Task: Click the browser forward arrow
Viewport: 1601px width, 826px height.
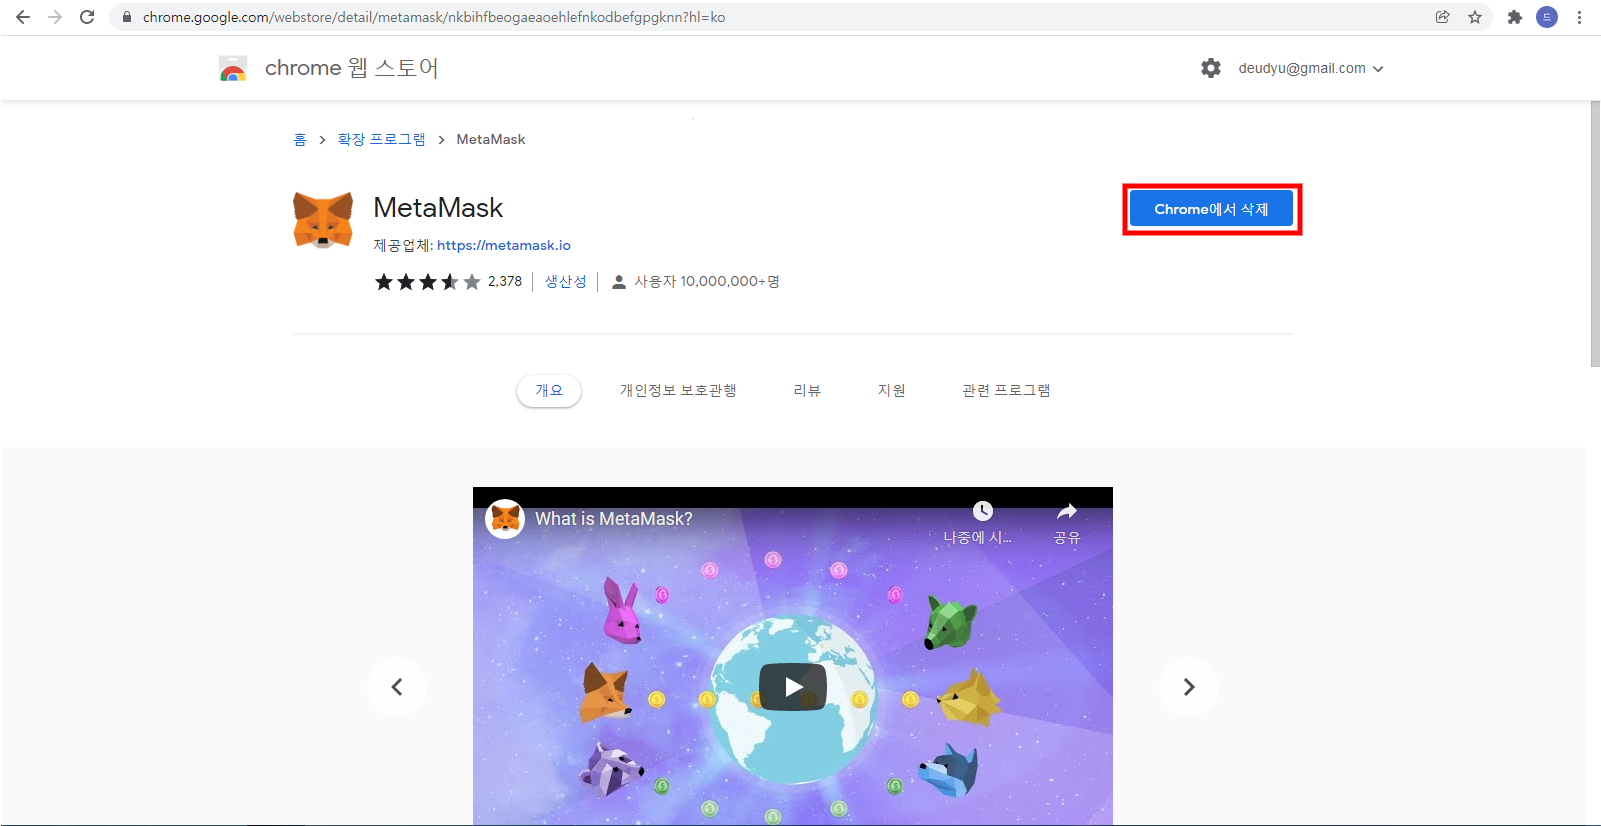Action: 55,17
